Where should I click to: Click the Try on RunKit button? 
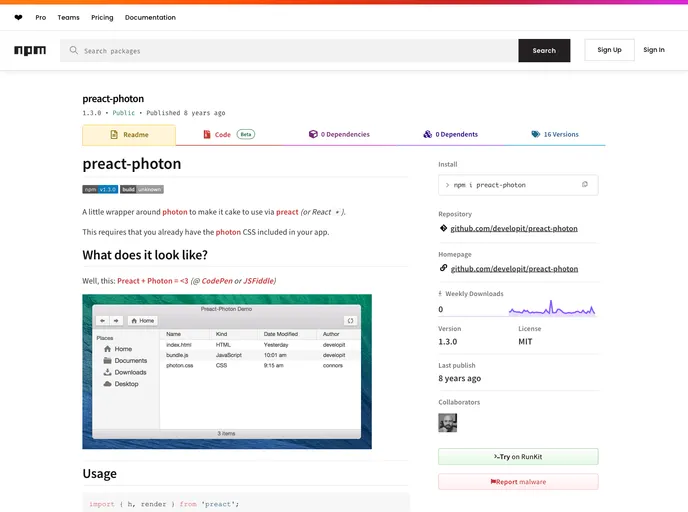click(x=518, y=457)
